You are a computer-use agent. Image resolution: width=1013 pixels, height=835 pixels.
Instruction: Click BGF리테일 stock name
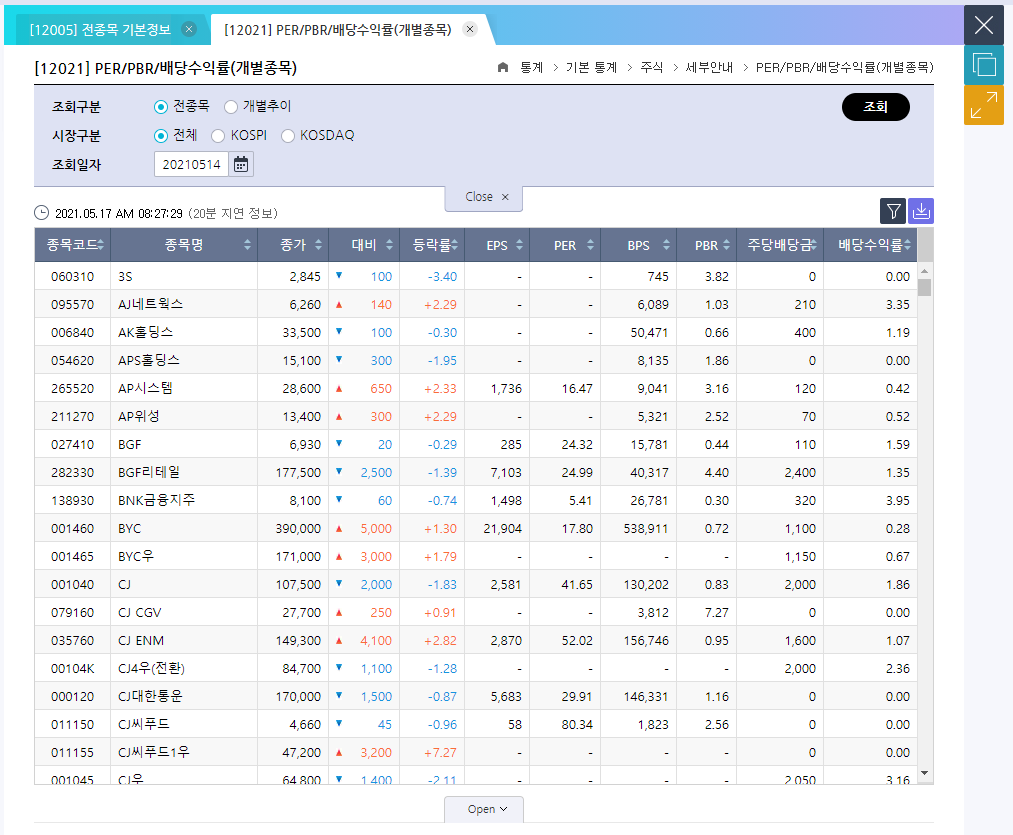[x=149, y=472]
